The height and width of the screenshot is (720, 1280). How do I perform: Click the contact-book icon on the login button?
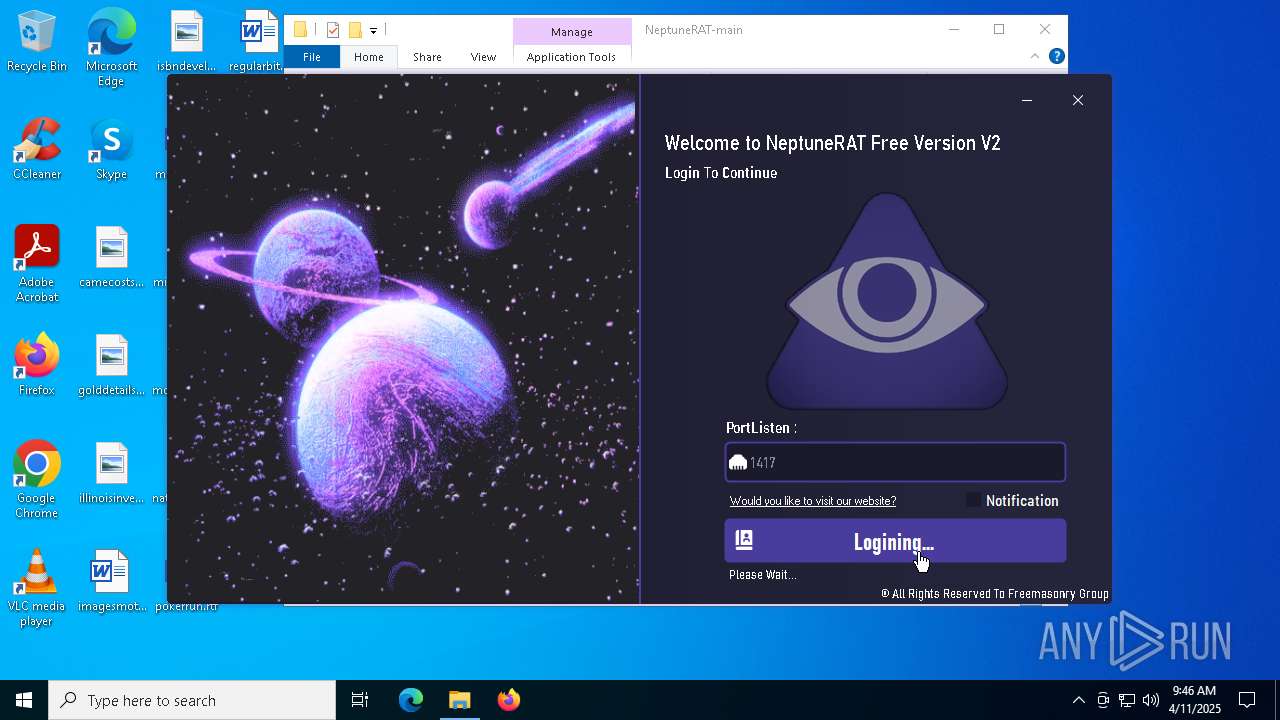pyautogui.click(x=744, y=540)
